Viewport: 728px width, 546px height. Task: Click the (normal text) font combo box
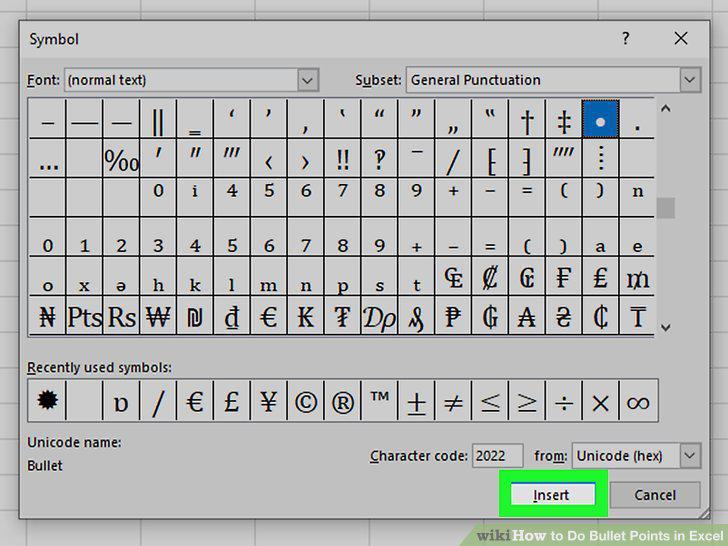(x=191, y=80)
